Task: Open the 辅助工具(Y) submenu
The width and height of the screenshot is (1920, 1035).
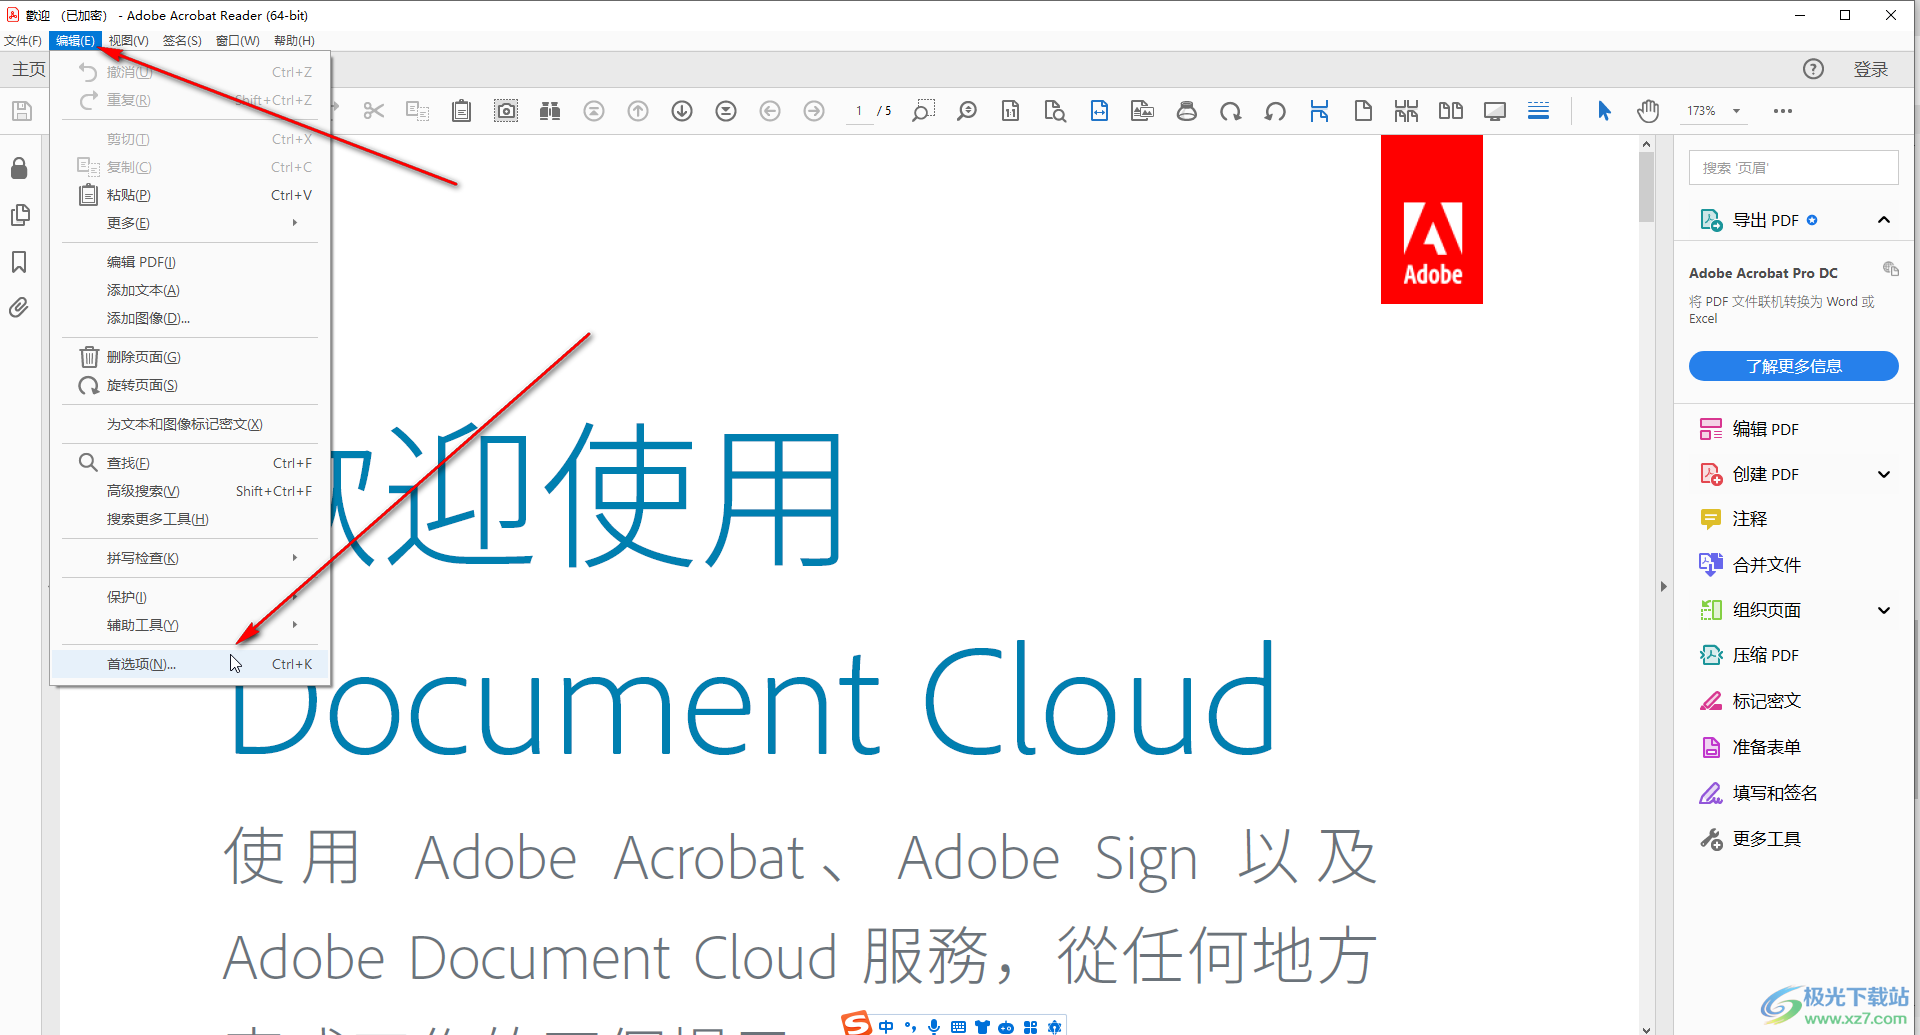Action: 189,625
